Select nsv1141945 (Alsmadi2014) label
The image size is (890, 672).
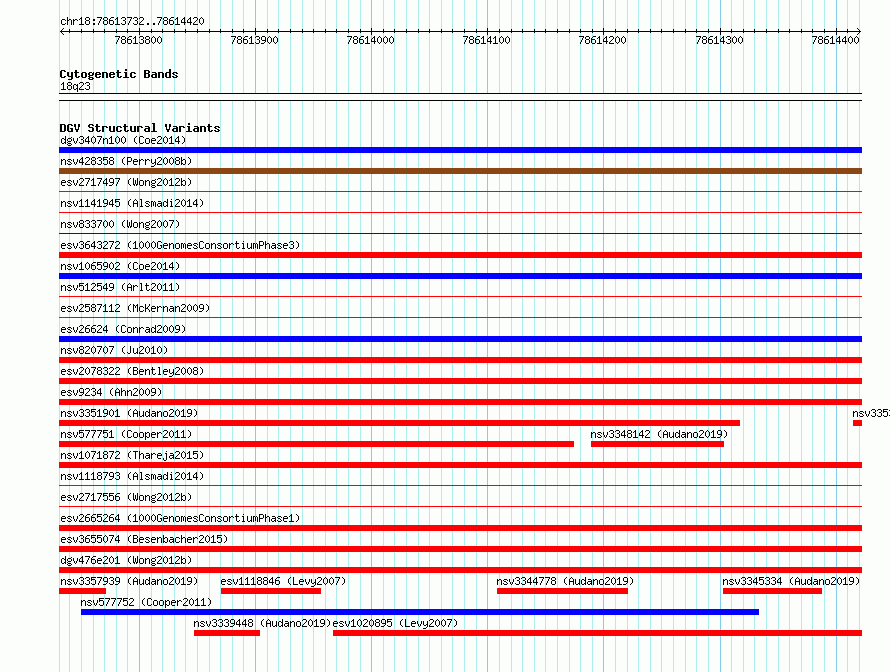click(x=132, y=203)
